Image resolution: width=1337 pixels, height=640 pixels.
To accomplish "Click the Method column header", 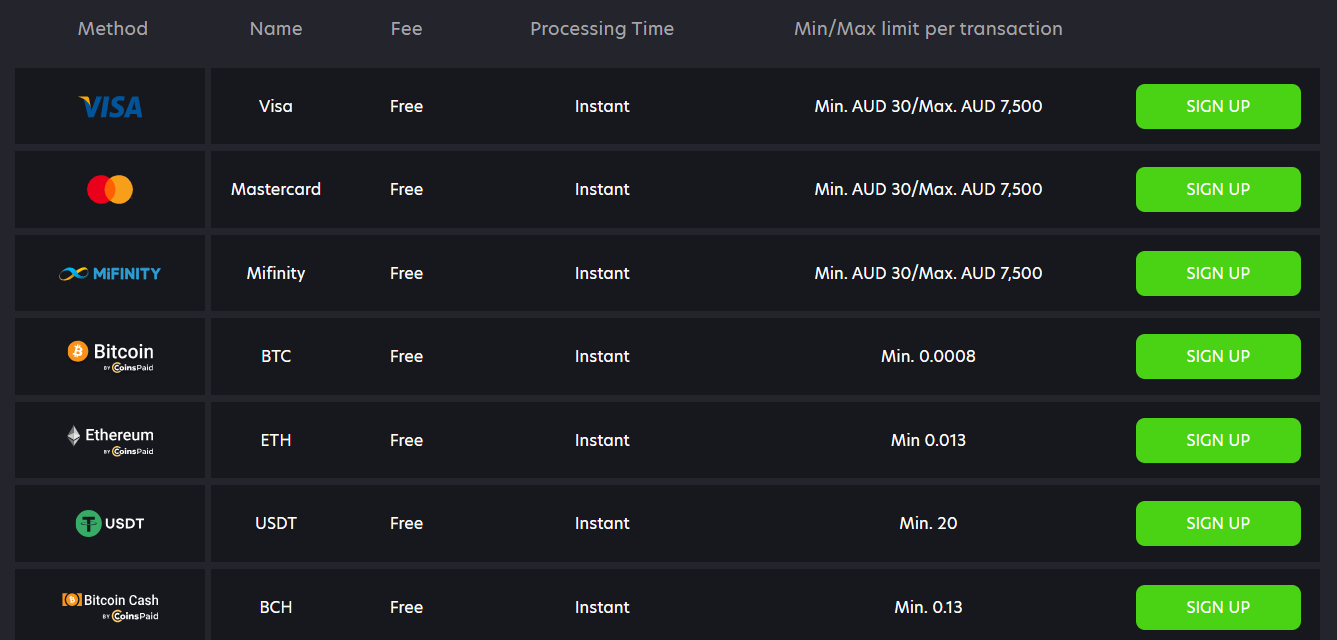I will pyautogui.click(x=113, y=29).
